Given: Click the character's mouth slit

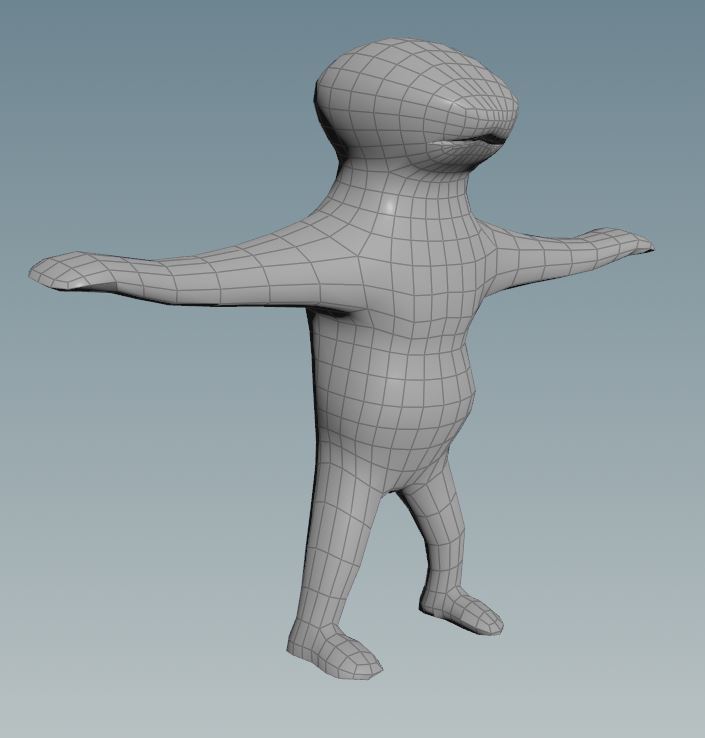Looking at the screenshot, I should (468, 143).
